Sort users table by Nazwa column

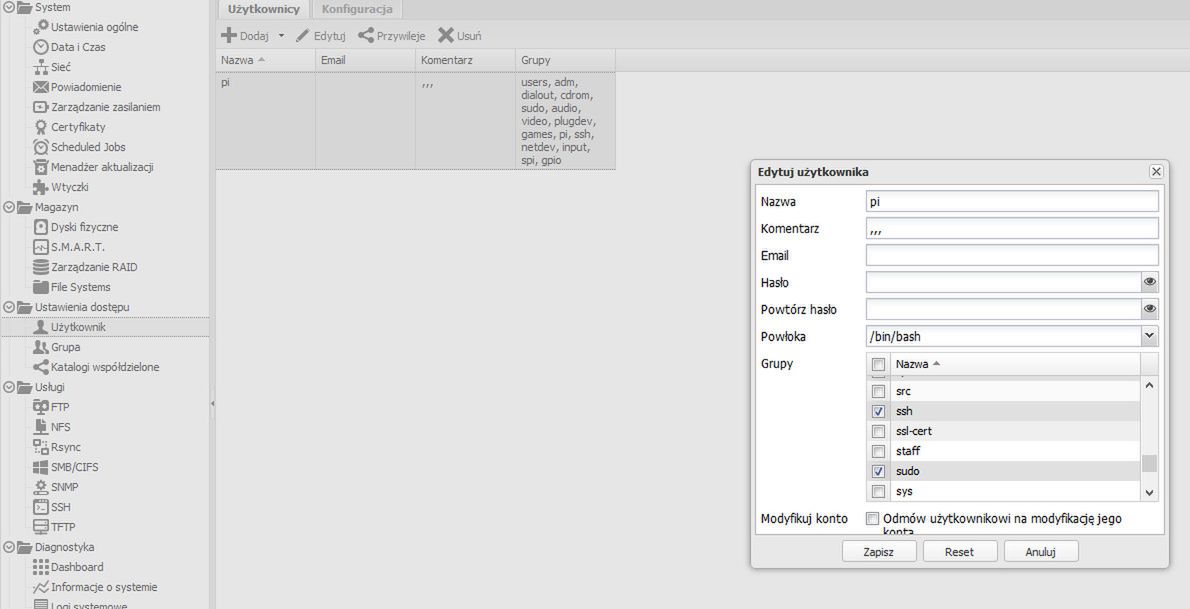pyautogui.click(x=266, y=60)
